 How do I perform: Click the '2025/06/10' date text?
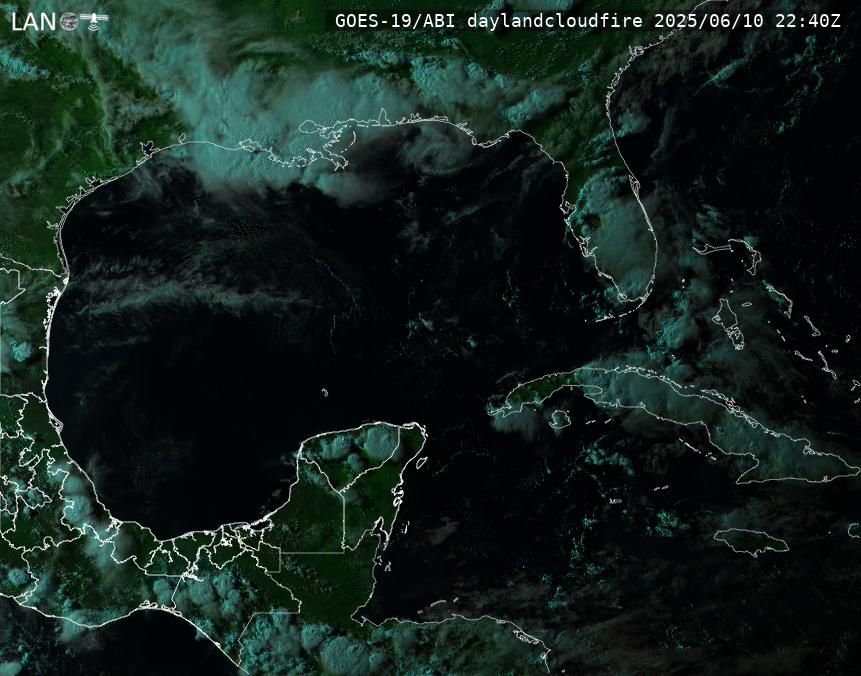pyautogui.click(x=709, y=21)
